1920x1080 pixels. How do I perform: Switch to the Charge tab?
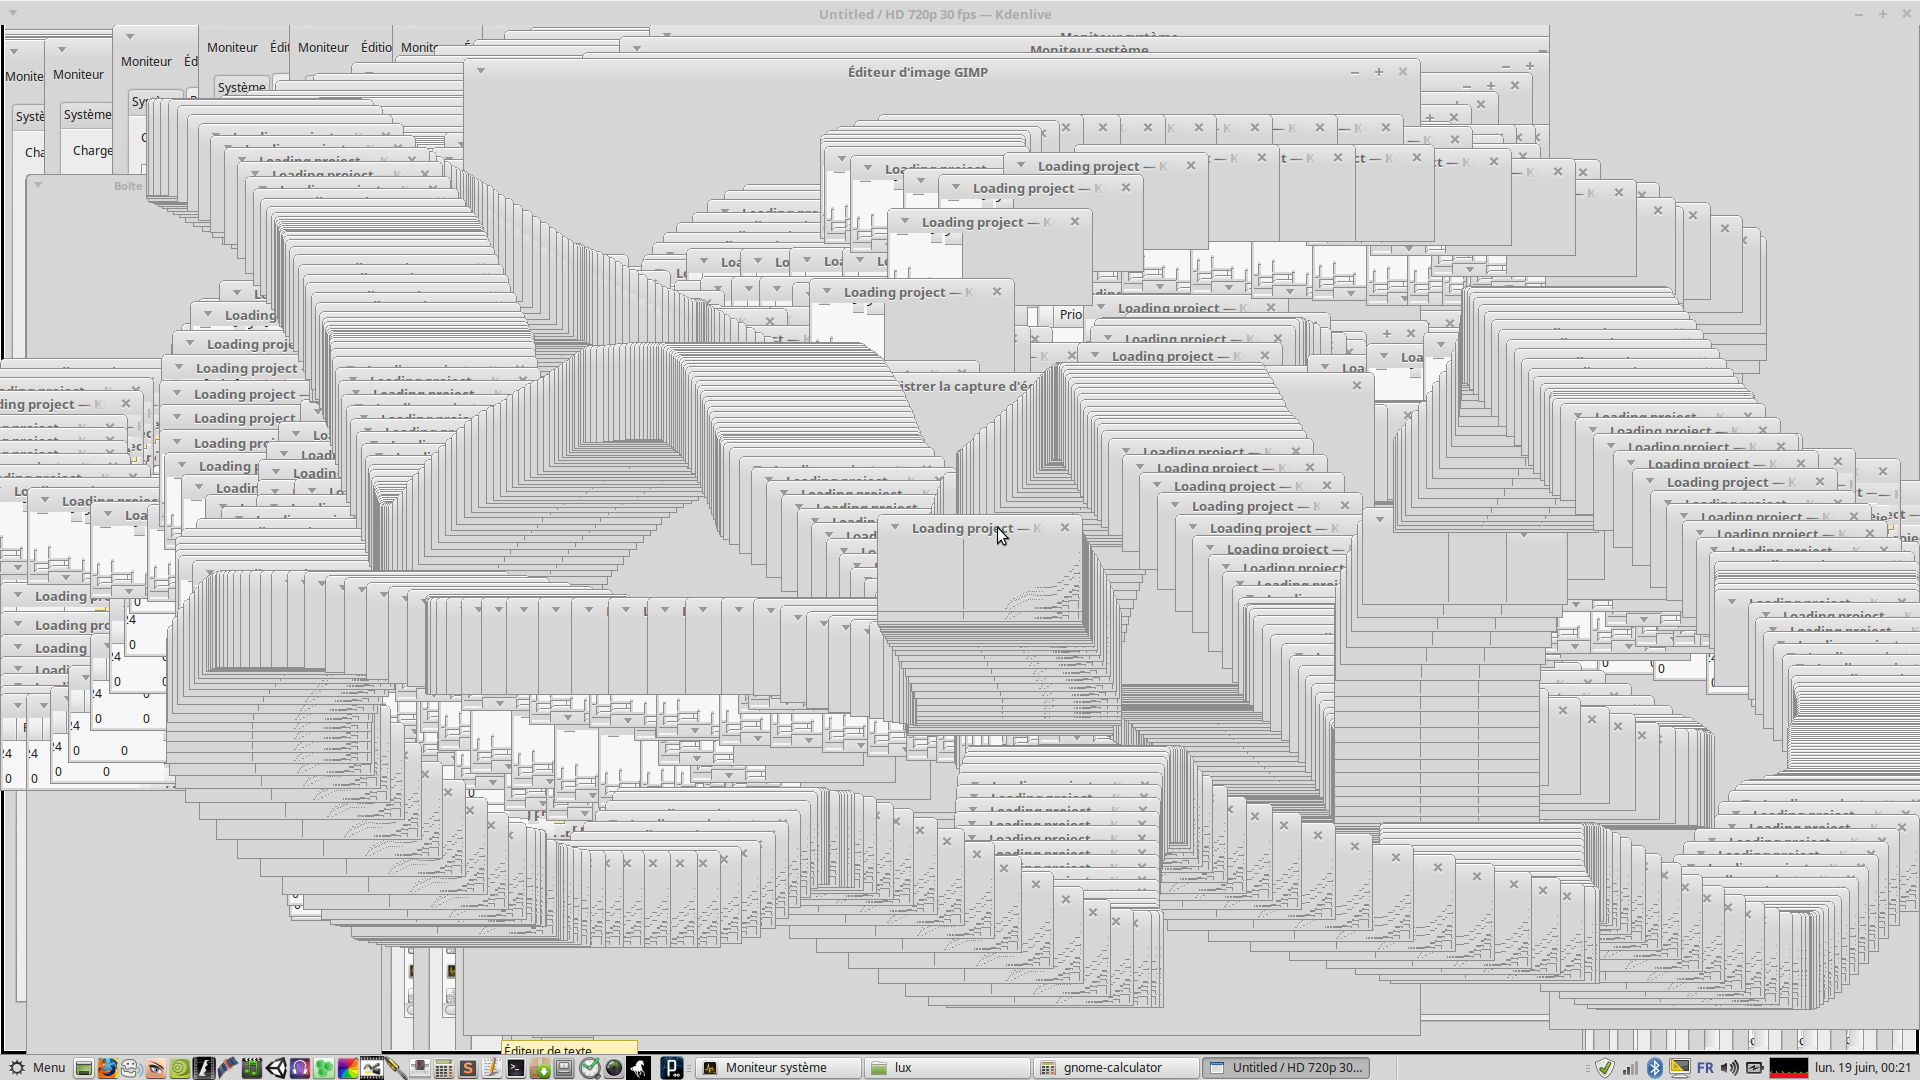[92, 151]
